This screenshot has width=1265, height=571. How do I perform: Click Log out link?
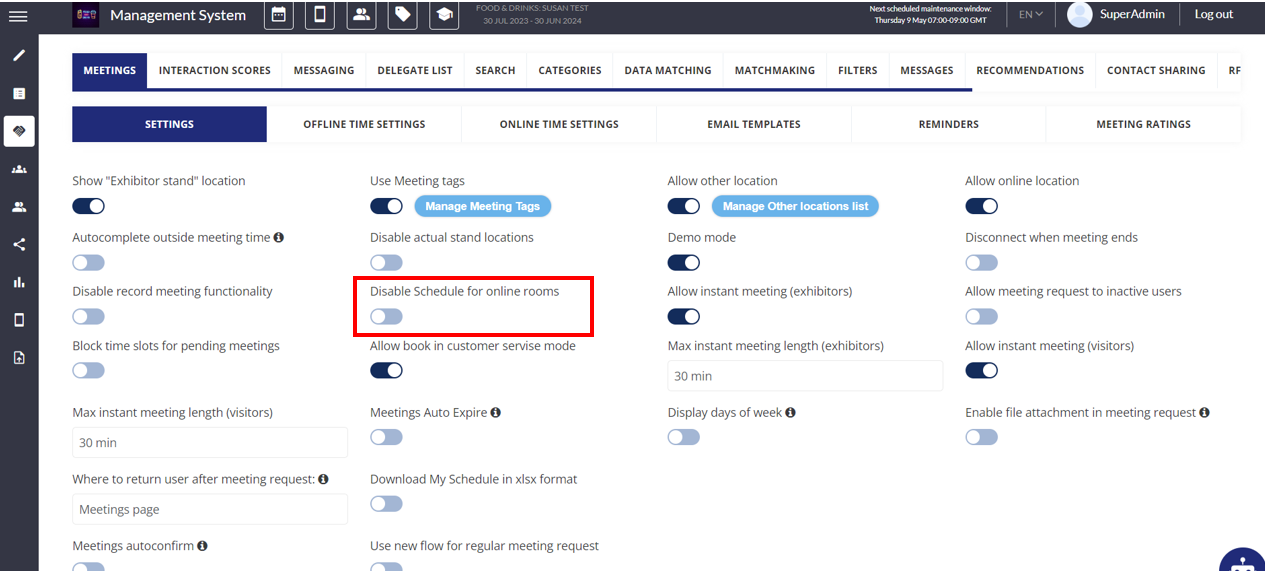(x=1213, y=15)
